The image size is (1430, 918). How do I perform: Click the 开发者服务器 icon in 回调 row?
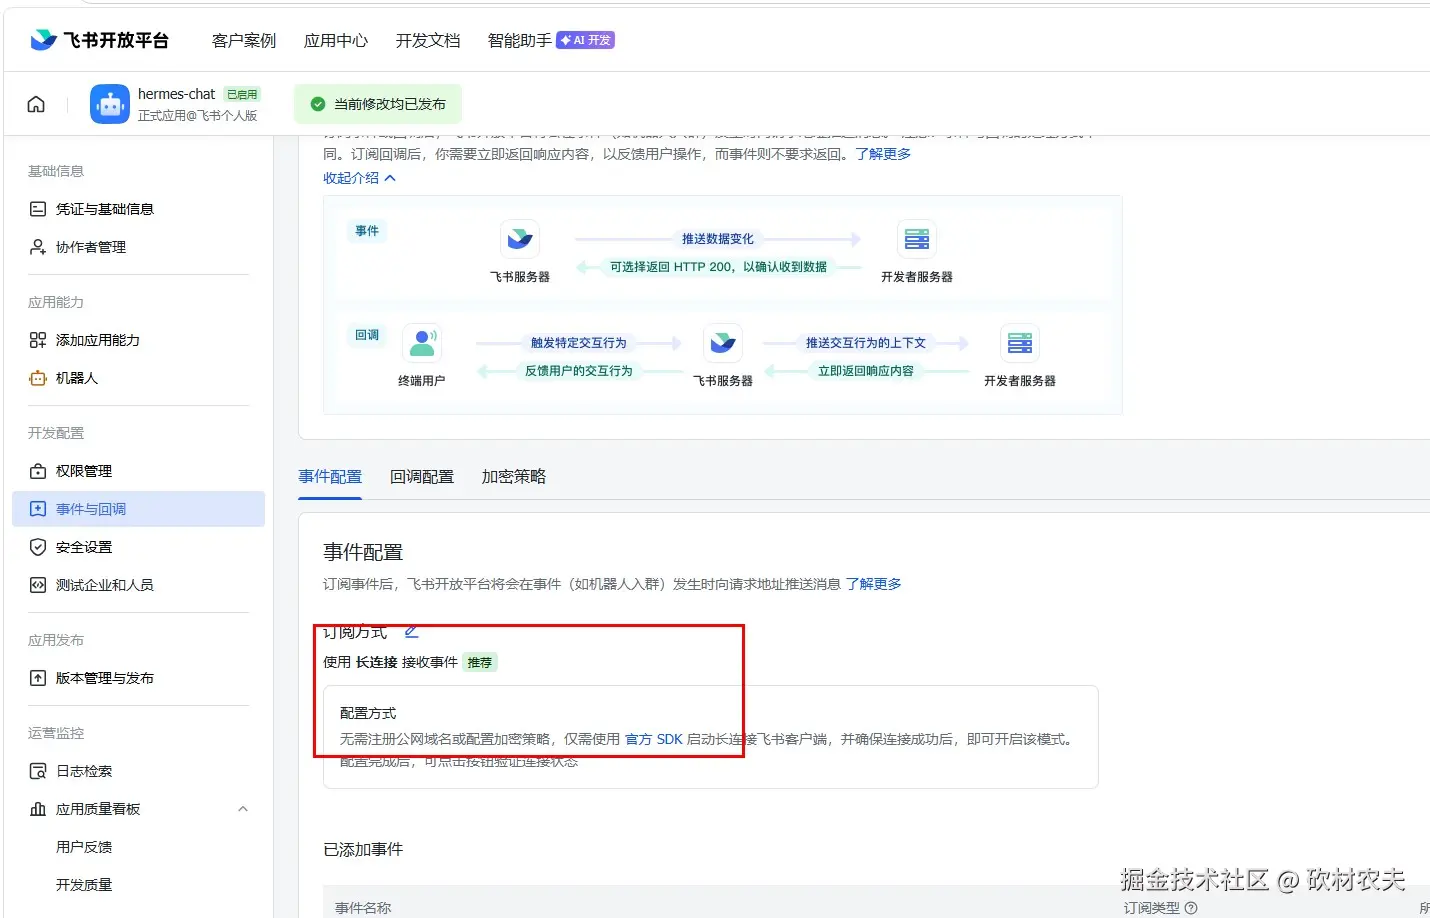1020,343
